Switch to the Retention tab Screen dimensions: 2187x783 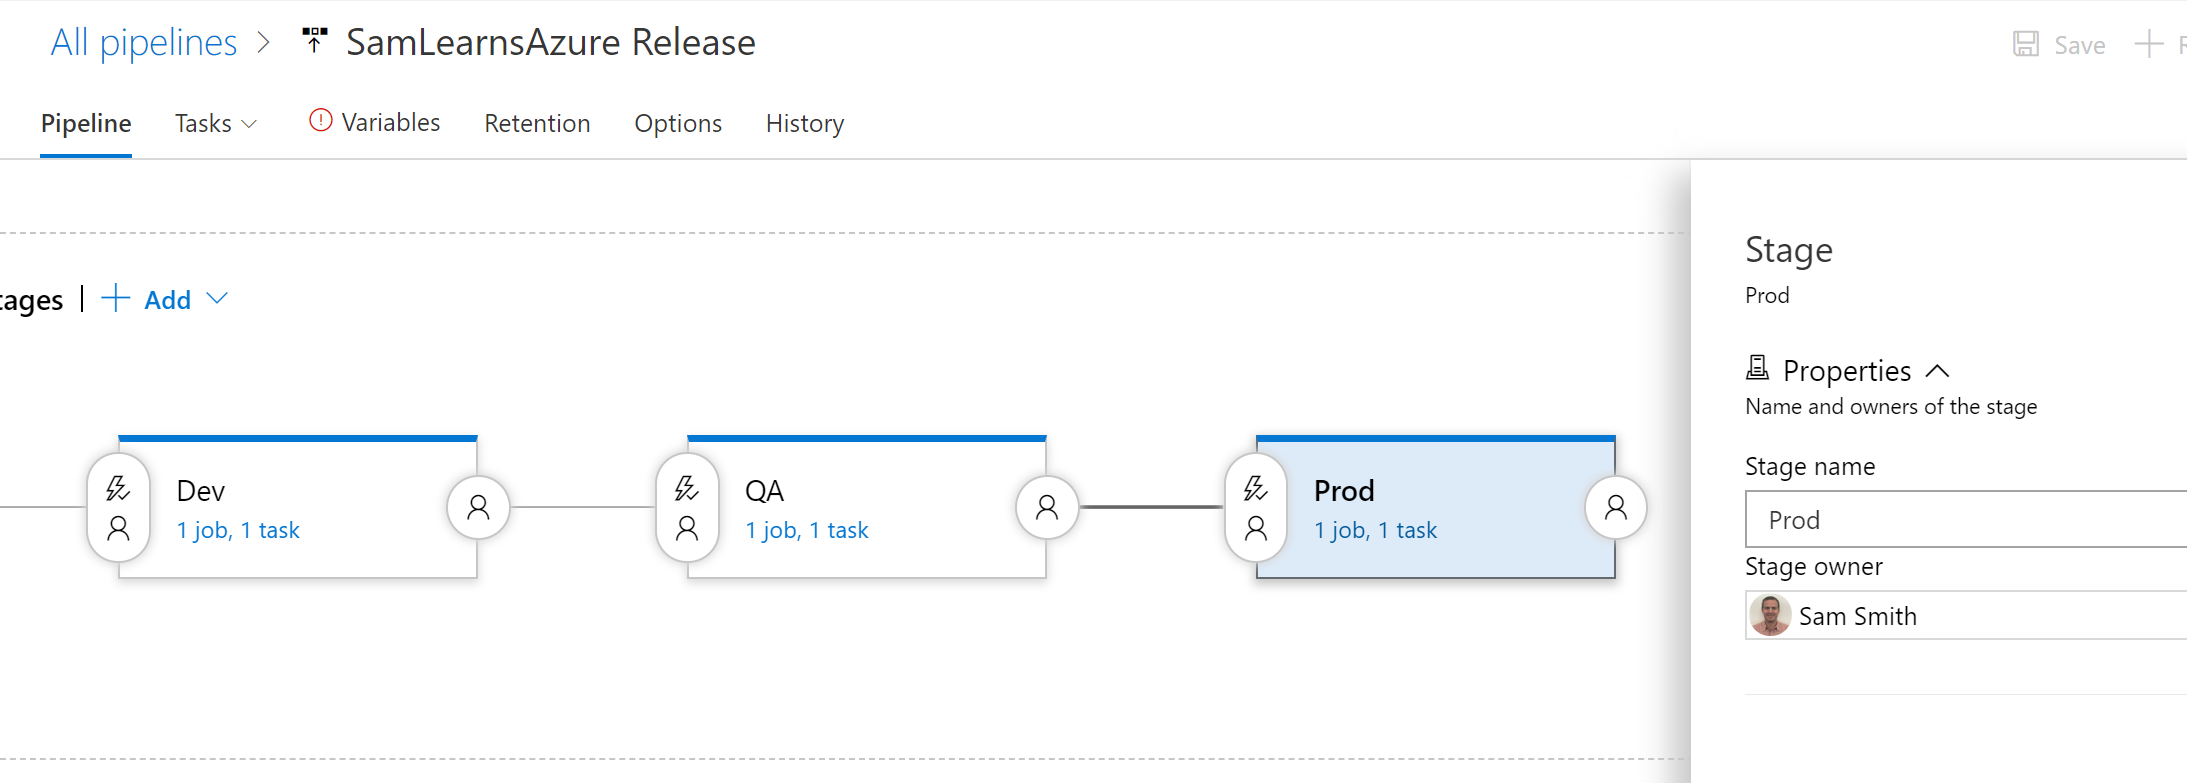[537, 123]
